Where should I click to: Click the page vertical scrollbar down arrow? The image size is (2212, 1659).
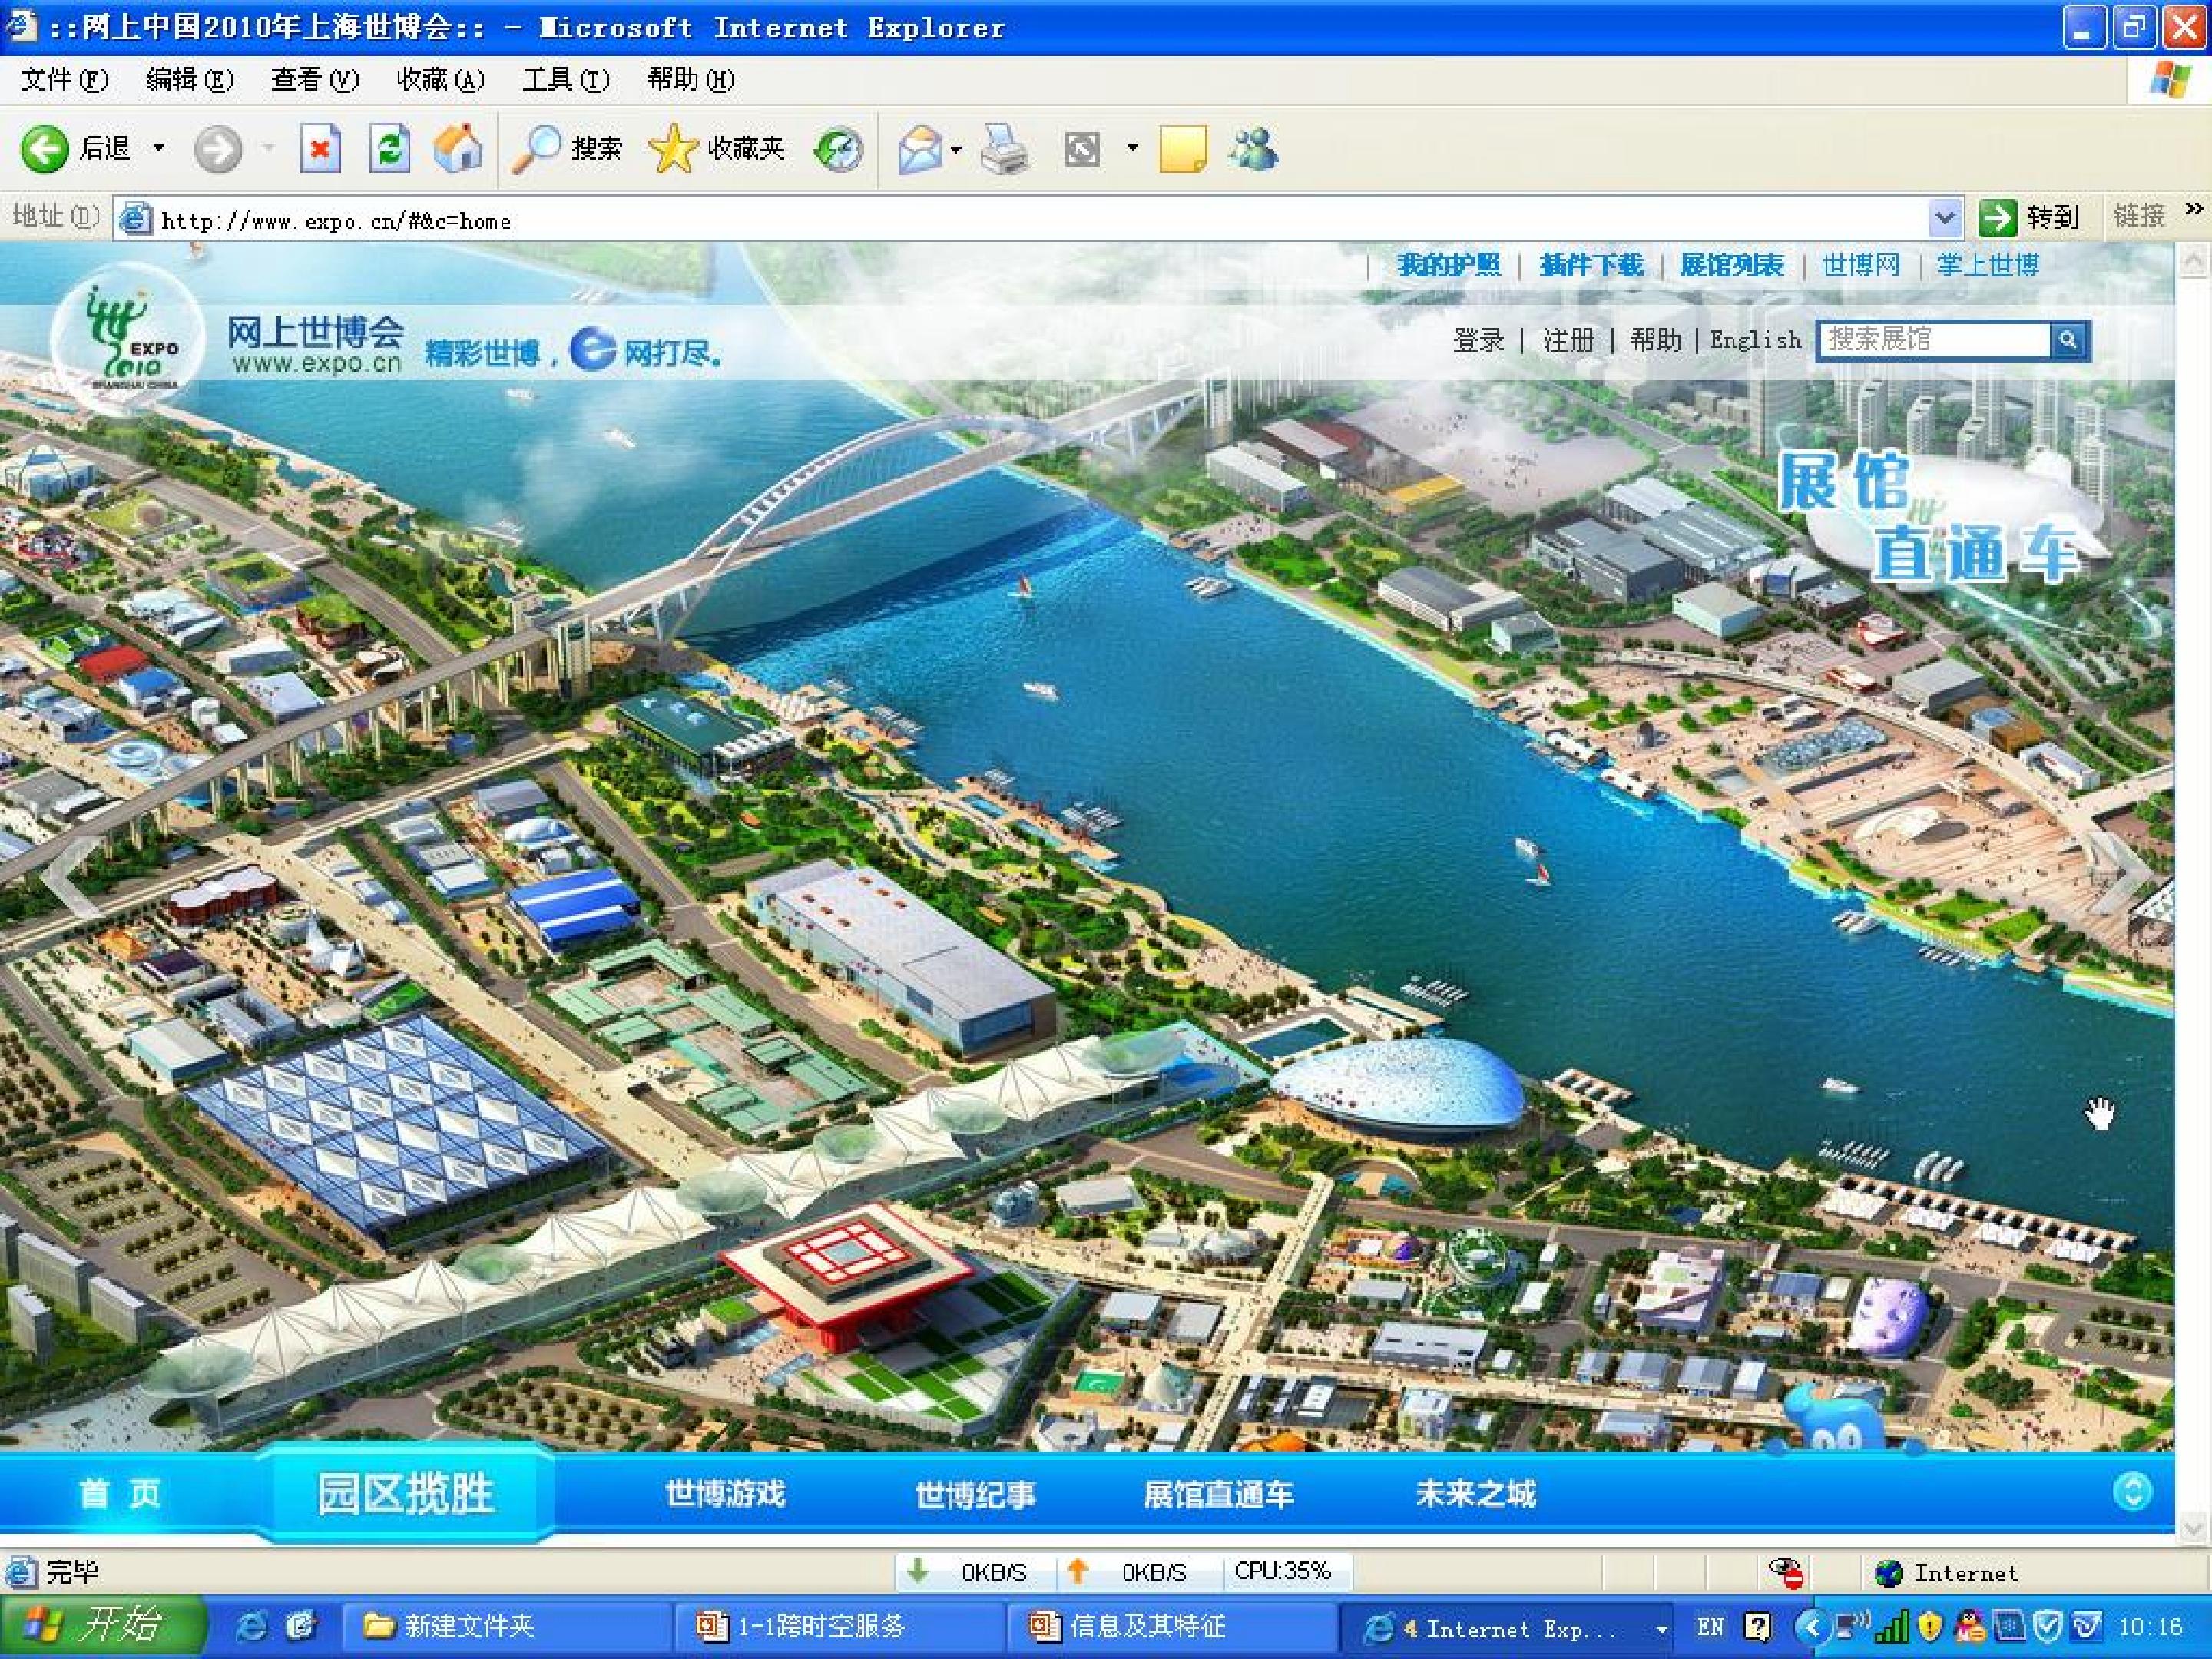click(x=2192, y=1528)
